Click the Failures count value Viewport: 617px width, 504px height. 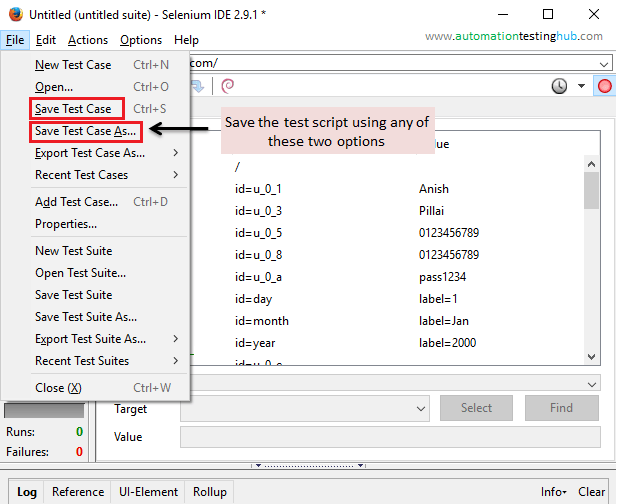(79, 452)
